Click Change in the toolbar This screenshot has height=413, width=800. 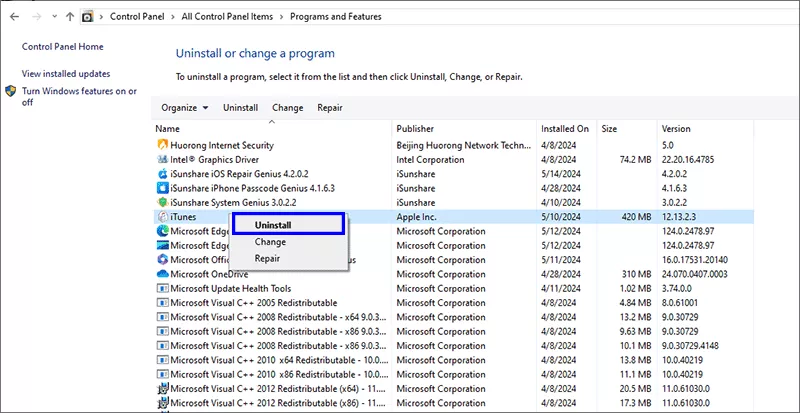point(288,108)
